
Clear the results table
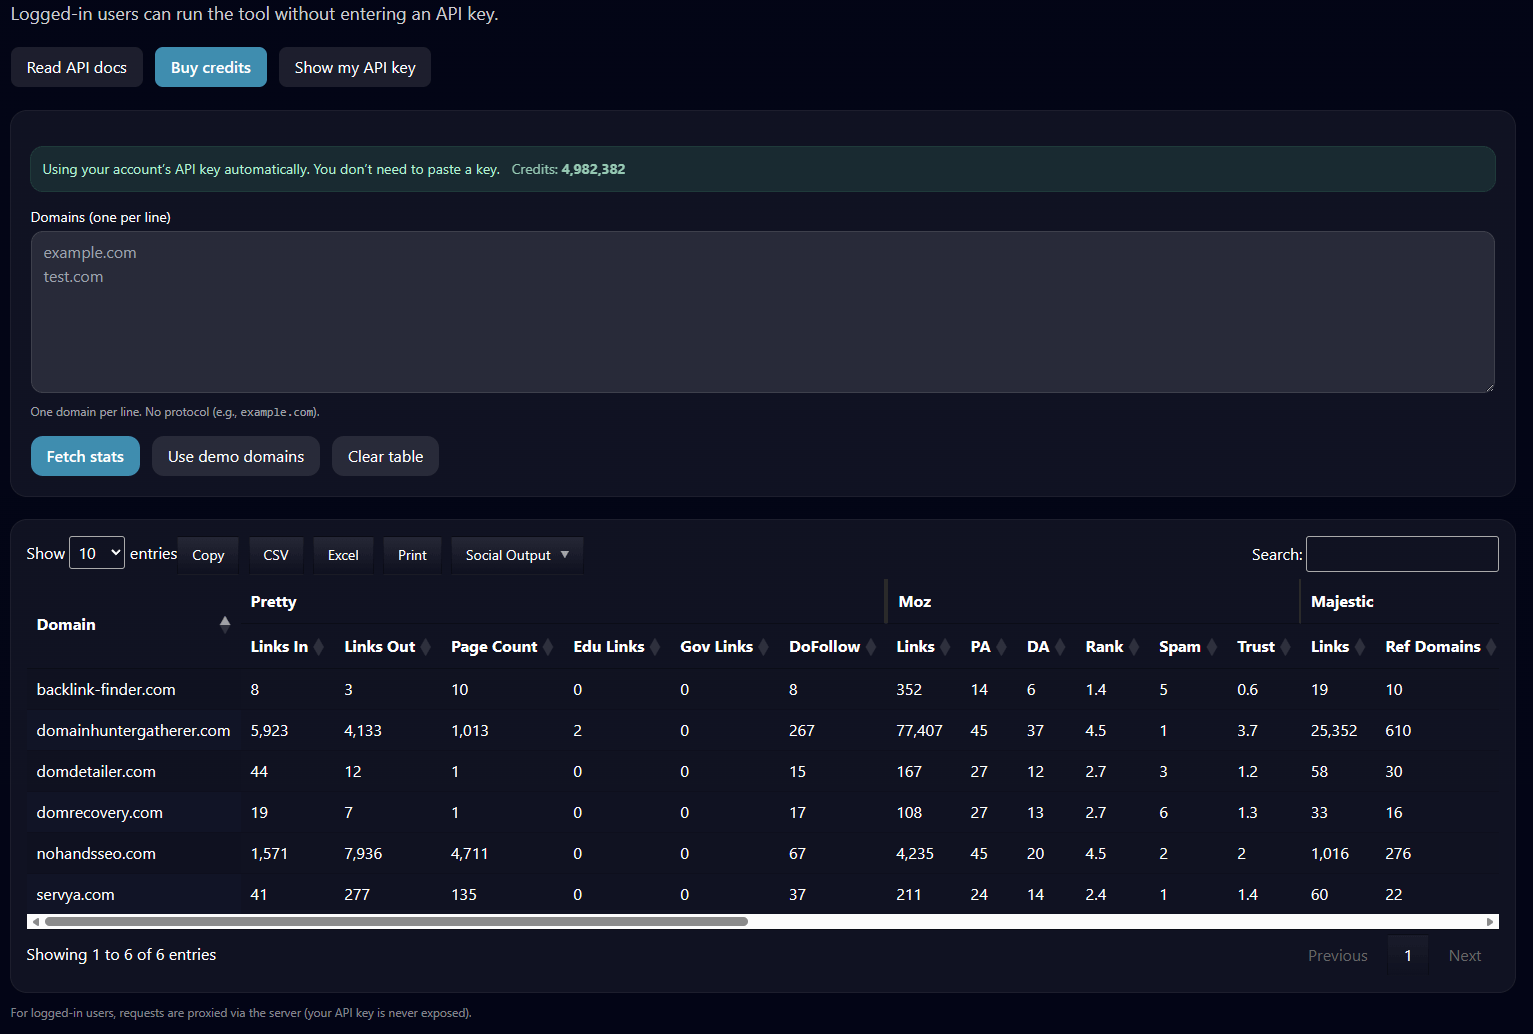point(385,456)
